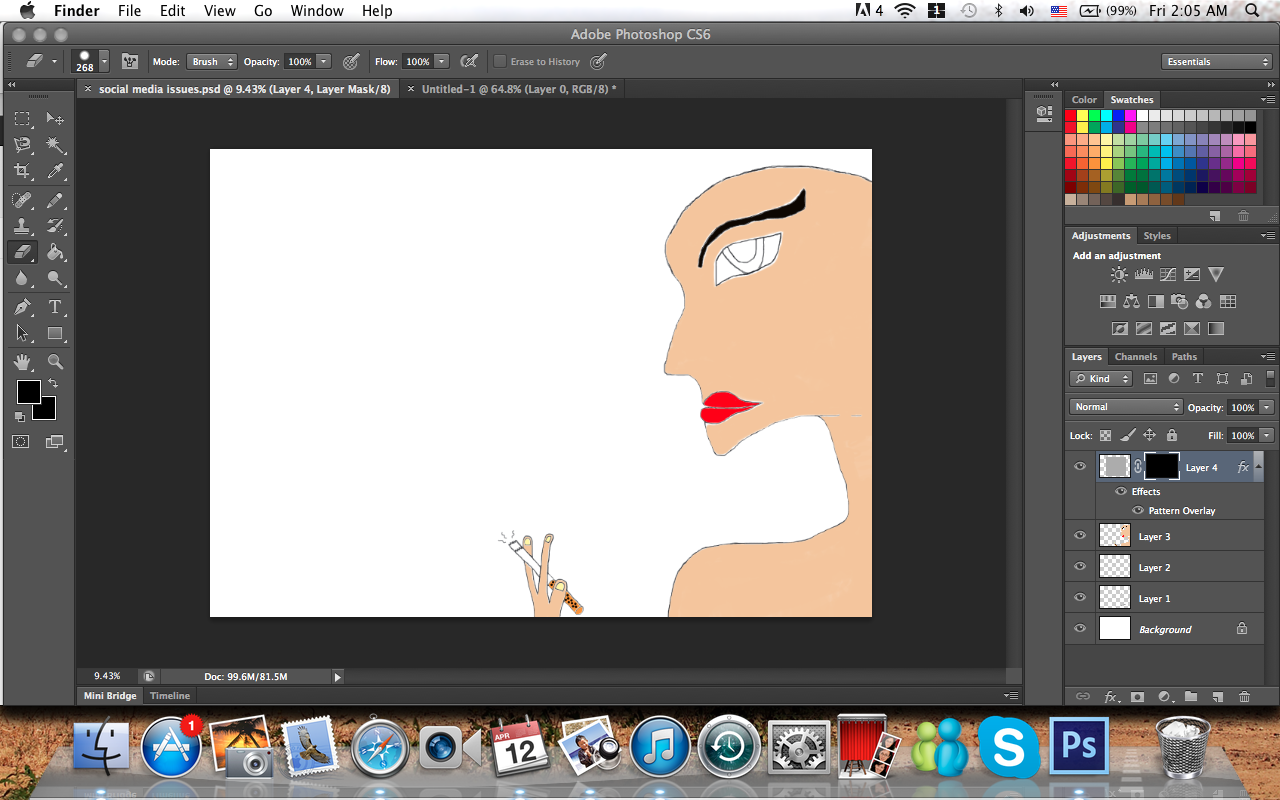Viewport: 1280px width, 800px height.
Task: Open the eraser Mode dropdown
Action: point(212,62)
